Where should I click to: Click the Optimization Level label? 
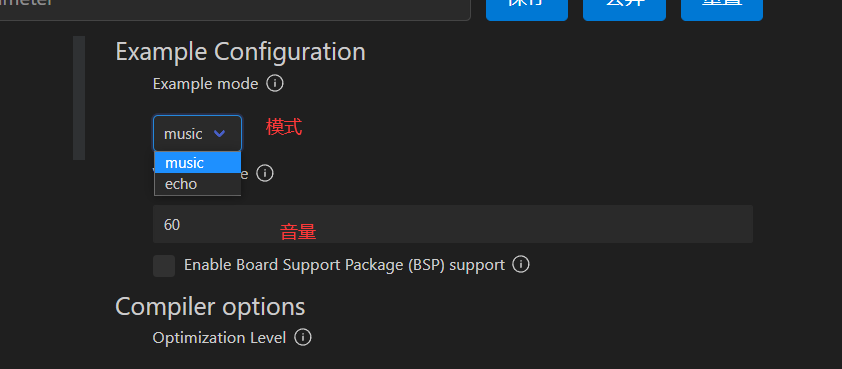pyautogui.click(x=220, y=337)
